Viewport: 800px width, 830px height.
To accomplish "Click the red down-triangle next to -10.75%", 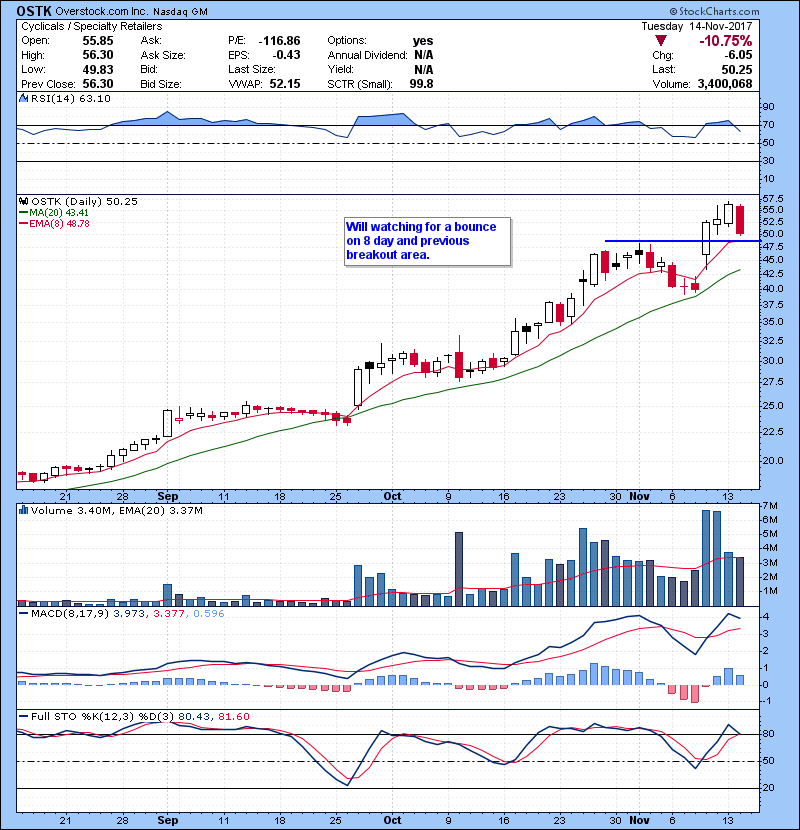I will coord(660,41).
